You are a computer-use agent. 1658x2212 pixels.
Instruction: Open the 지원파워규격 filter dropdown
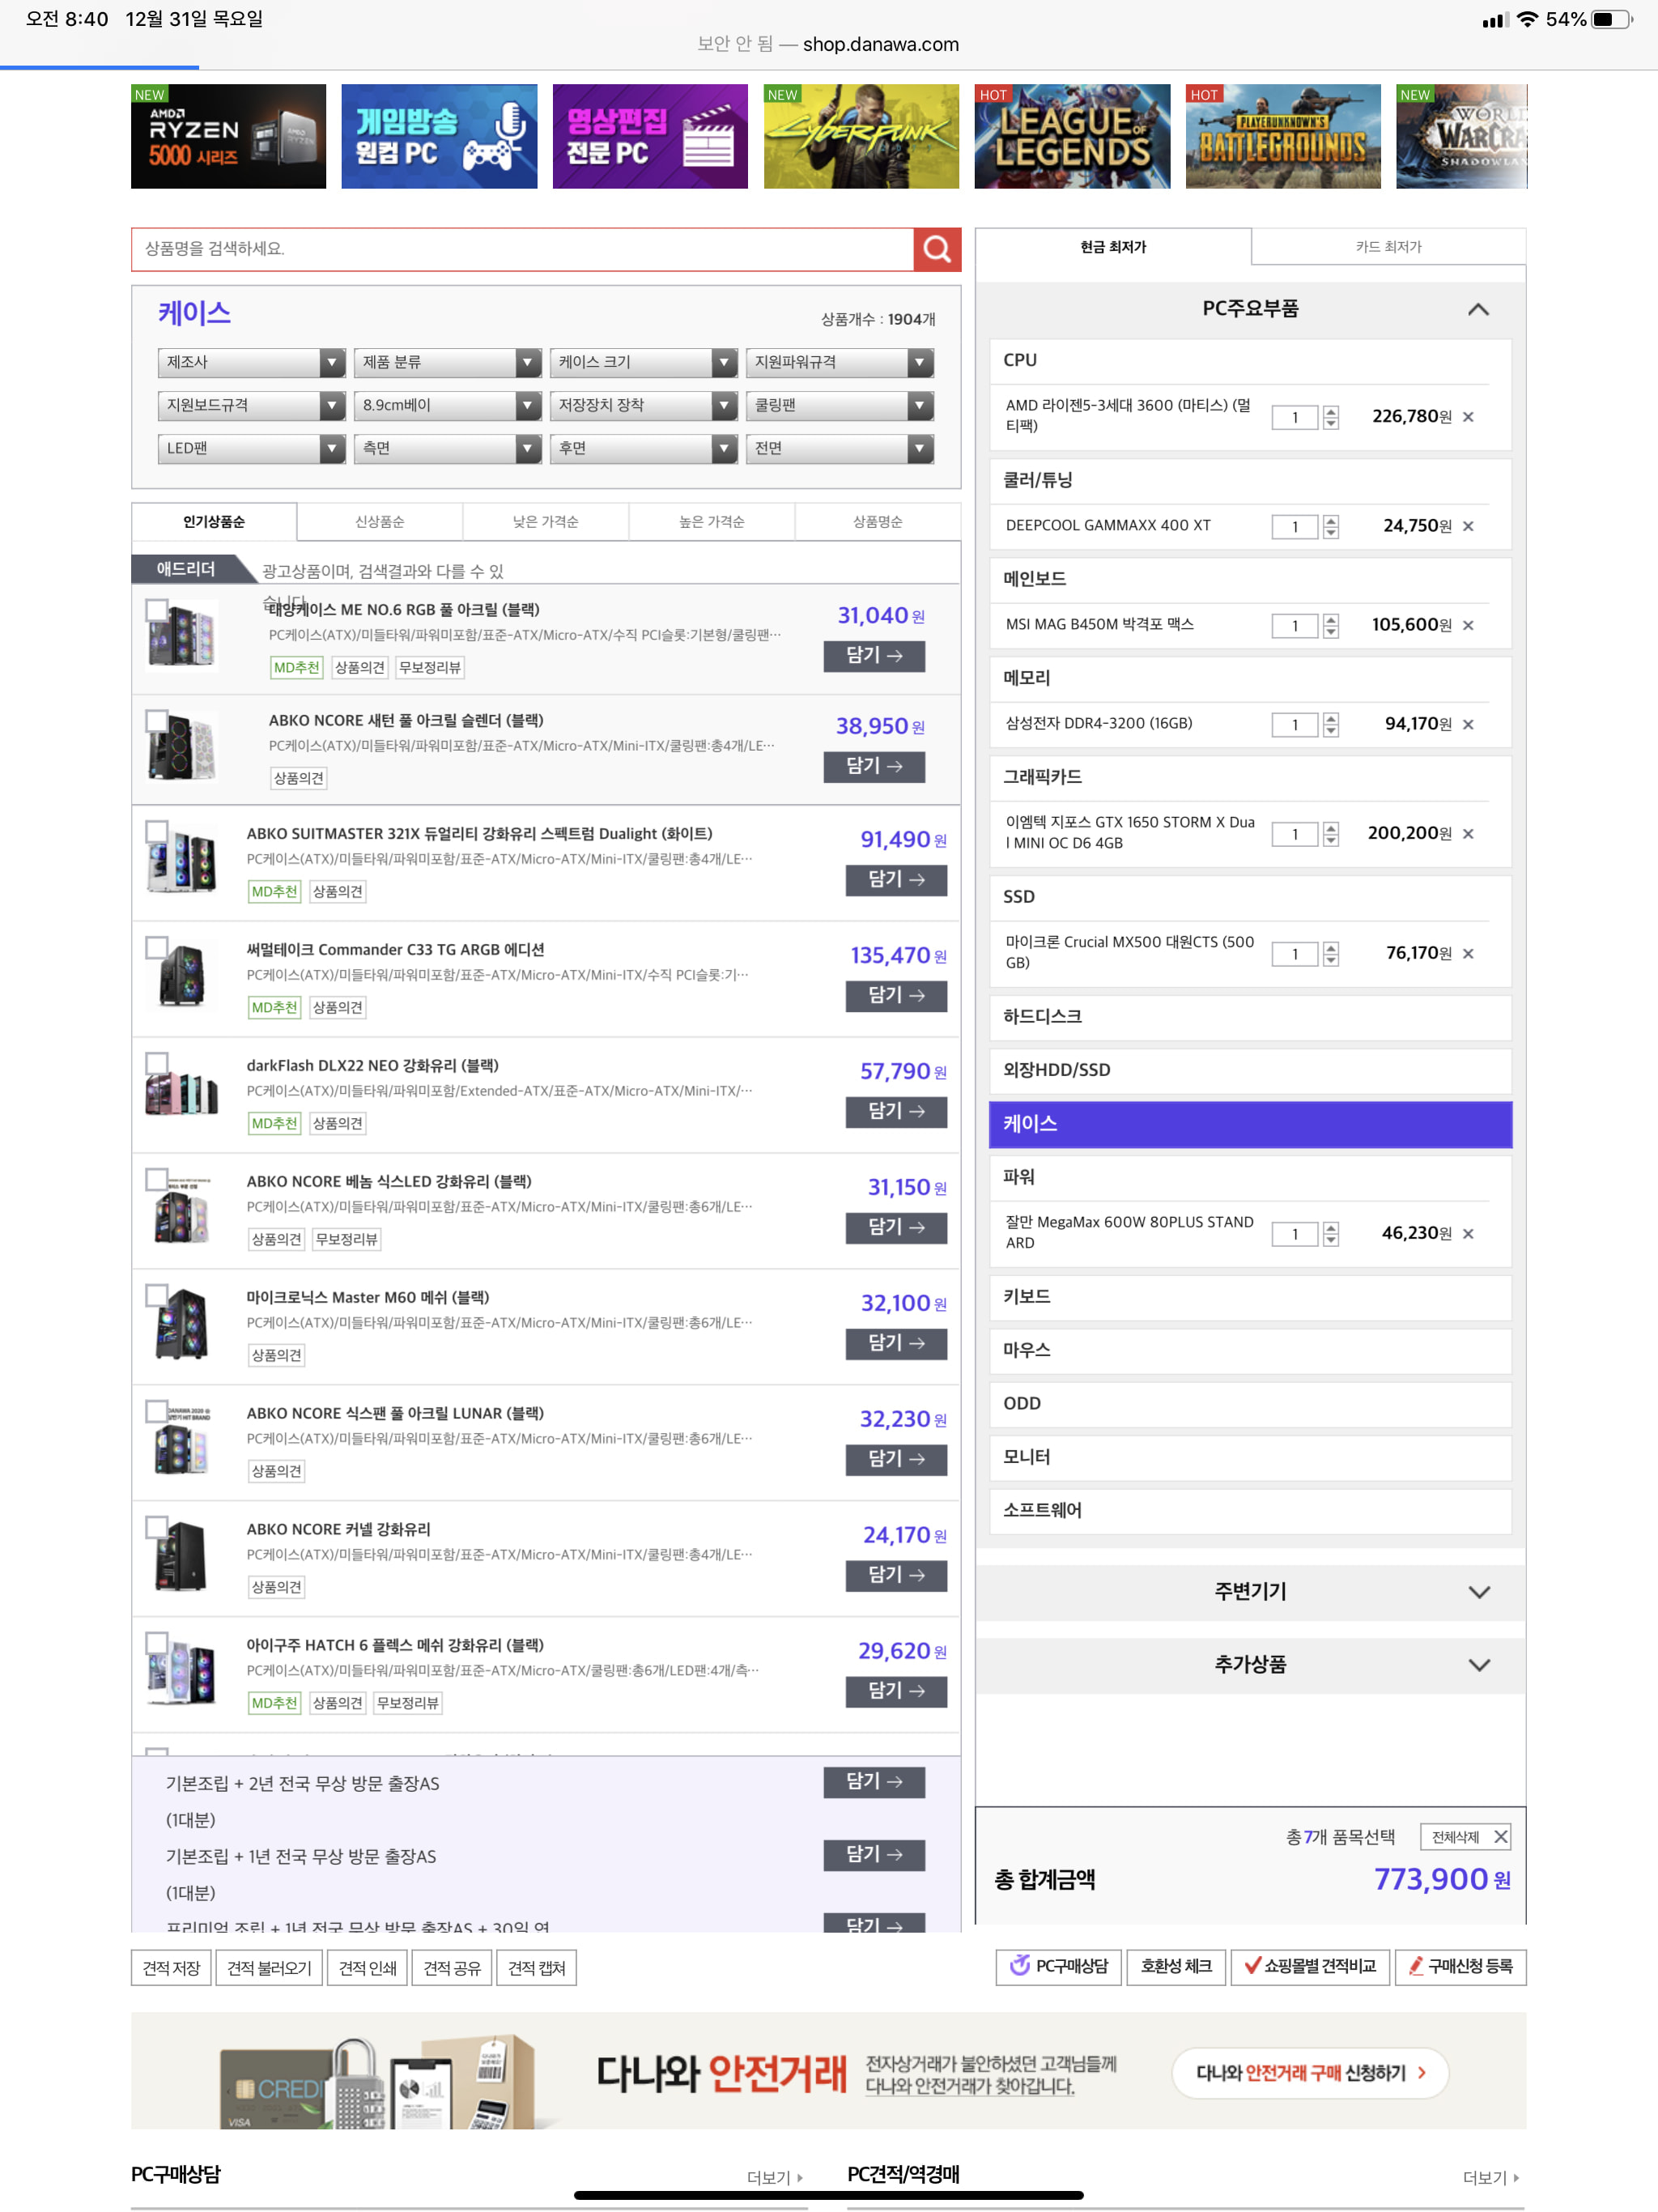pos(839,362)
